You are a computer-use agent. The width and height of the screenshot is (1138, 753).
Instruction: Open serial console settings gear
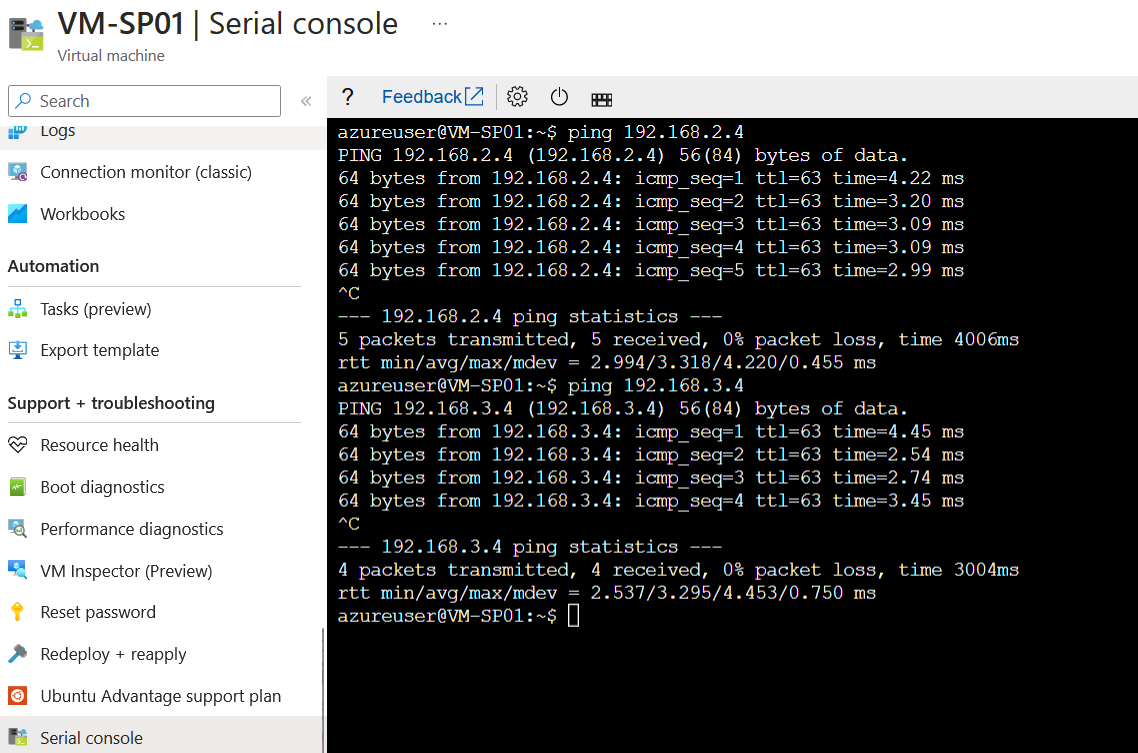click(x=517, y=96)
